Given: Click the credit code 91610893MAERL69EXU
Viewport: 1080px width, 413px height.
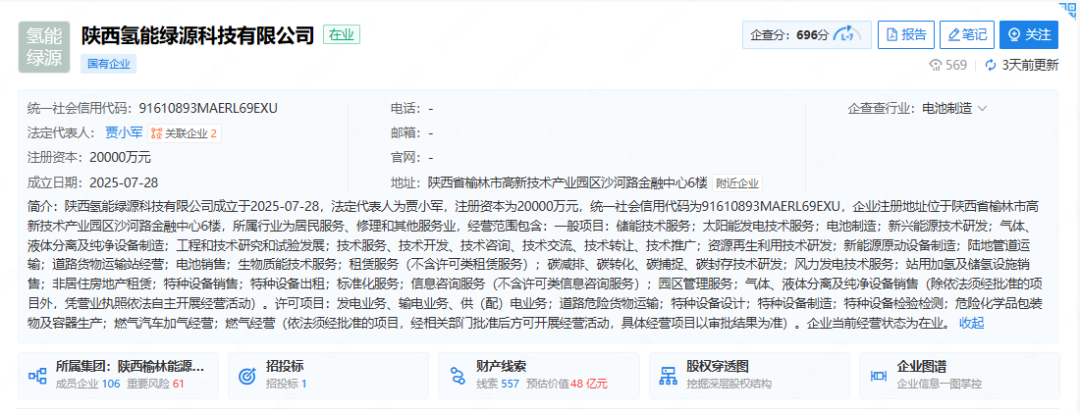Looking at the screenshot, I should [208, 108].
